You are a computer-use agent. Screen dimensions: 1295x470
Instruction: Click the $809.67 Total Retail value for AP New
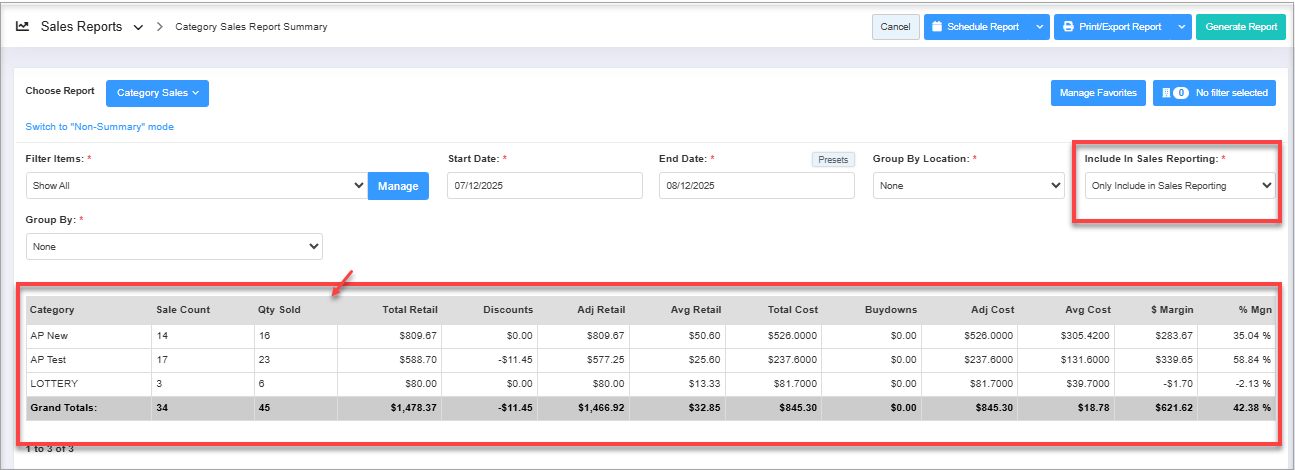point(416,336)
